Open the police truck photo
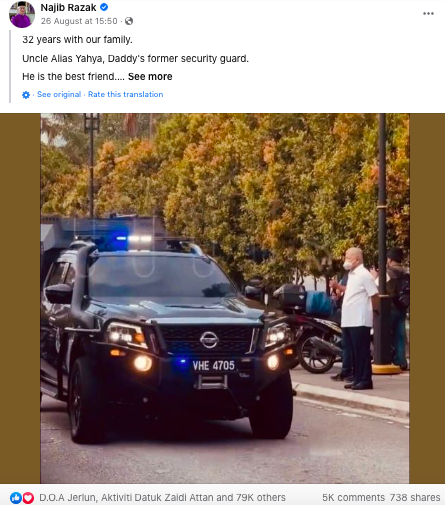 tap(225, 298)
